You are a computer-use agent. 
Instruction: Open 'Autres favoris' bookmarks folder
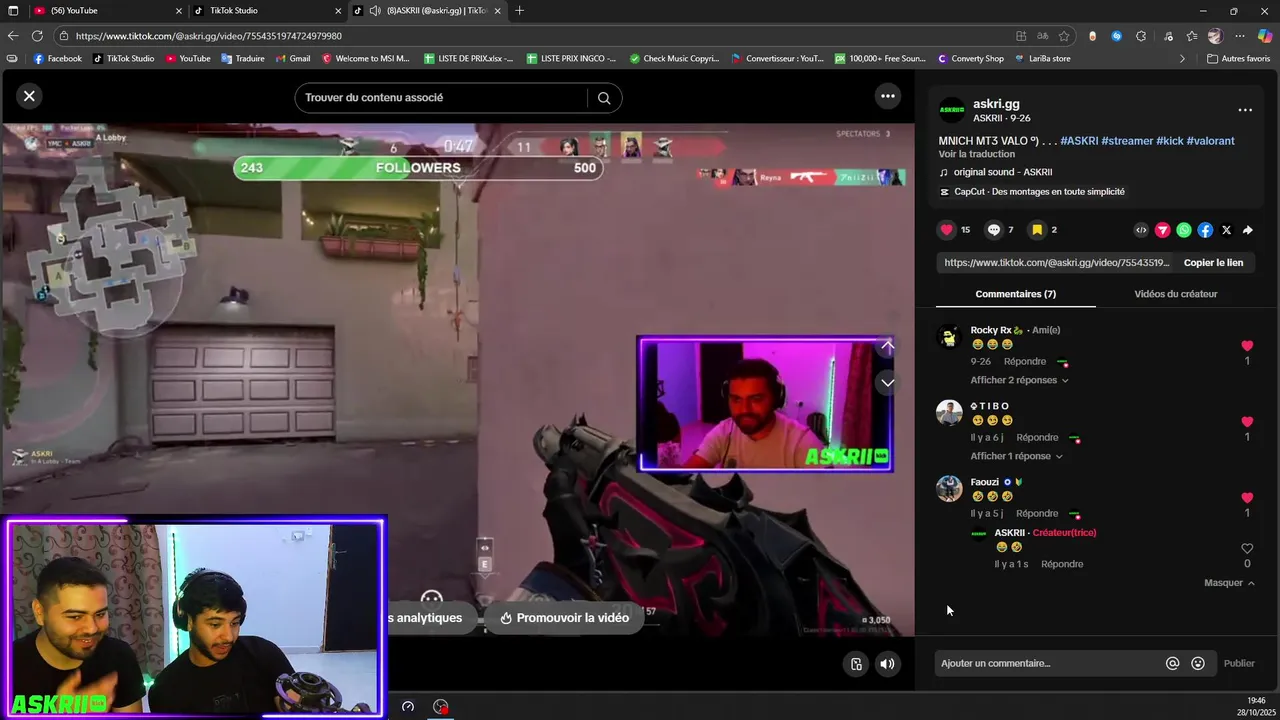1238,59
